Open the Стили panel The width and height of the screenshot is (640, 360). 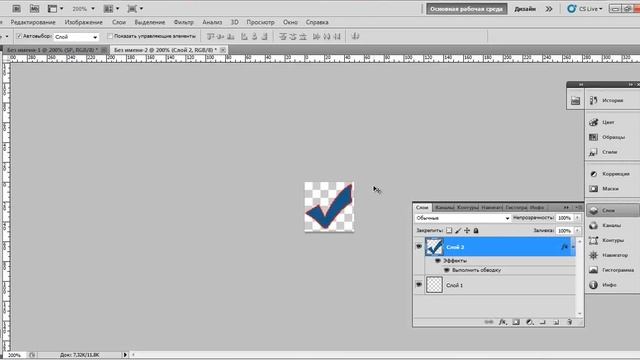(x=611, y=152)
